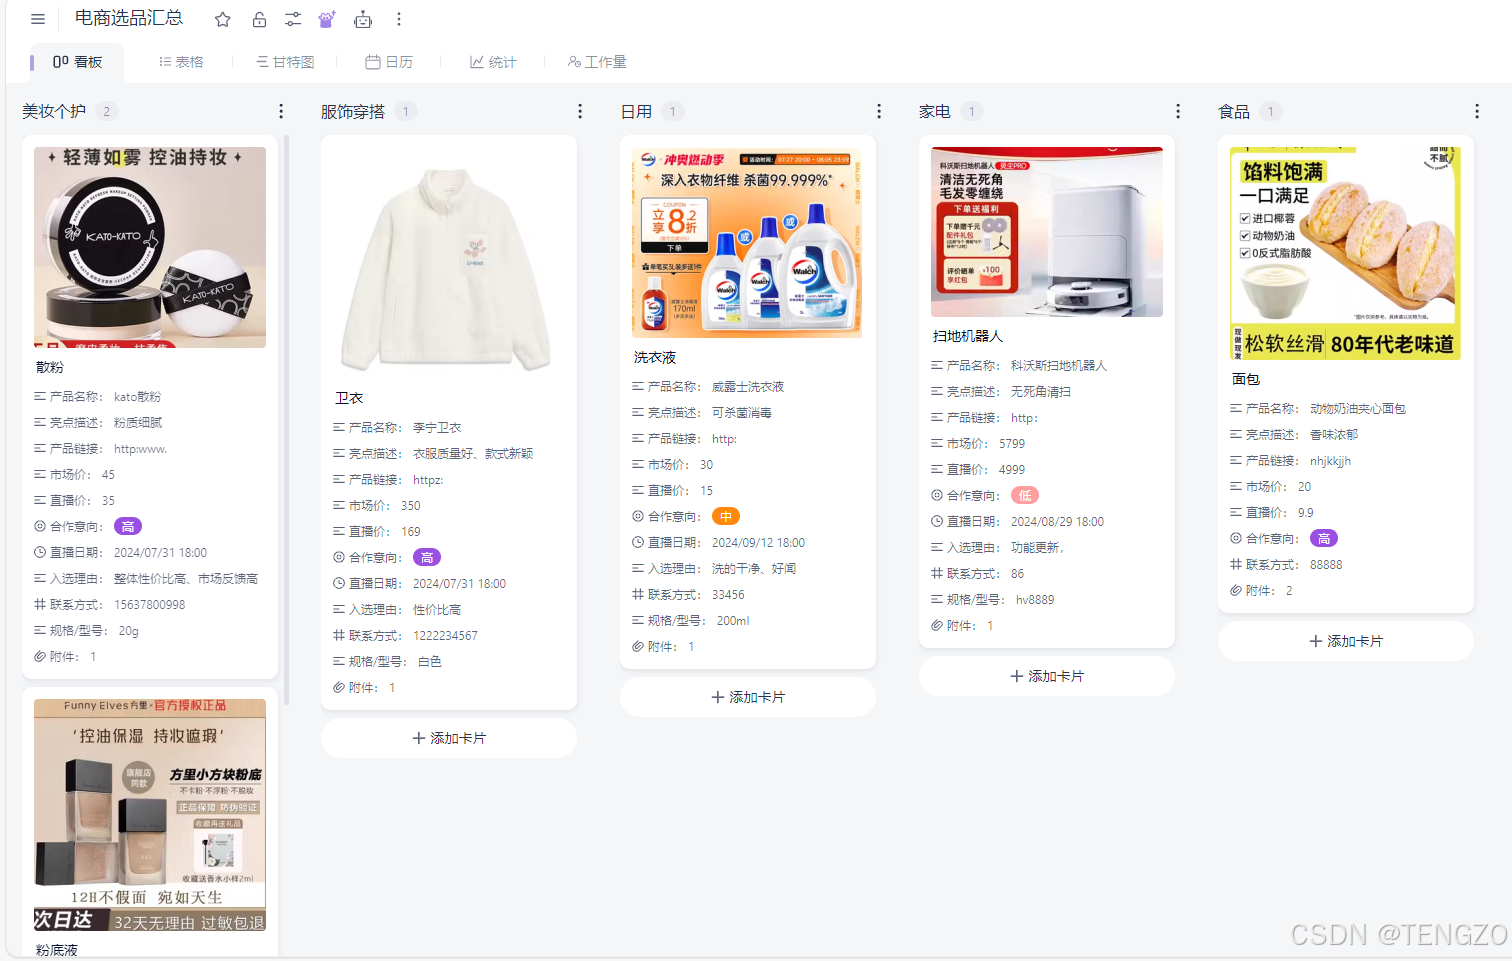The image size is (1512, 961).
Task: Click the 日用 column title
Action: (x=636, y=111)
